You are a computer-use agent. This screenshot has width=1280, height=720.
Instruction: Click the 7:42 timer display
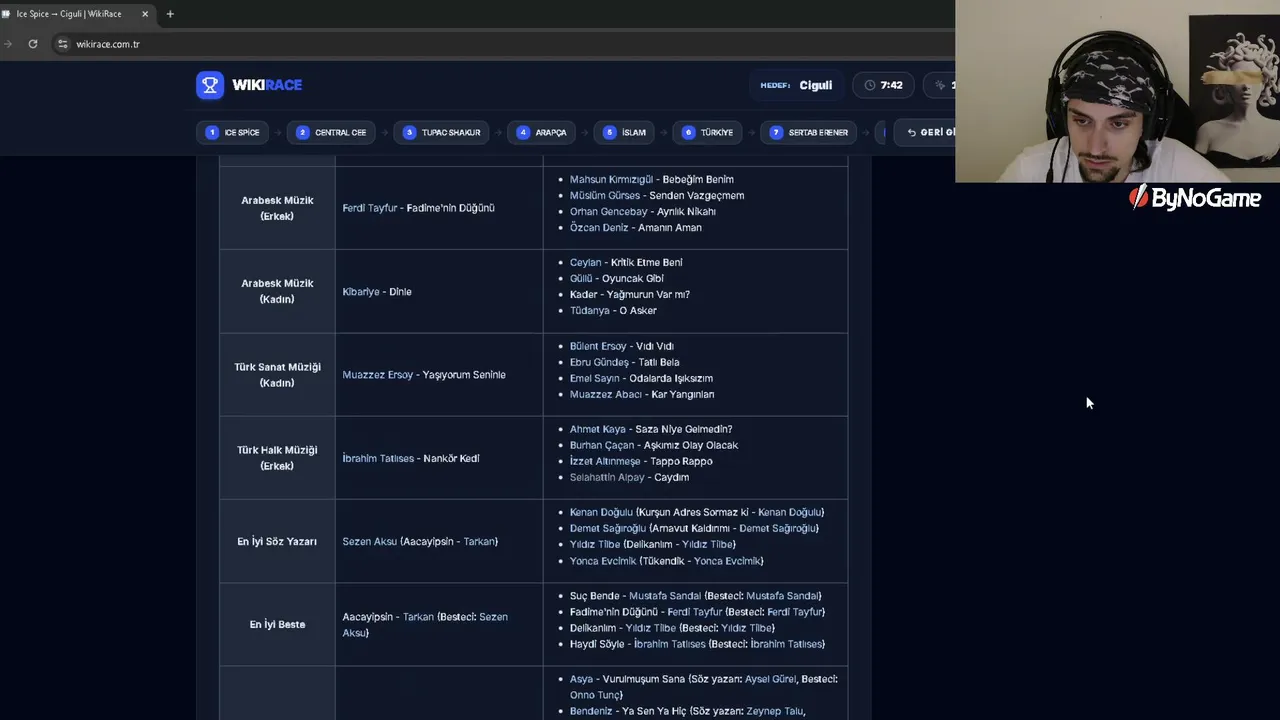[x=884, y=85]
